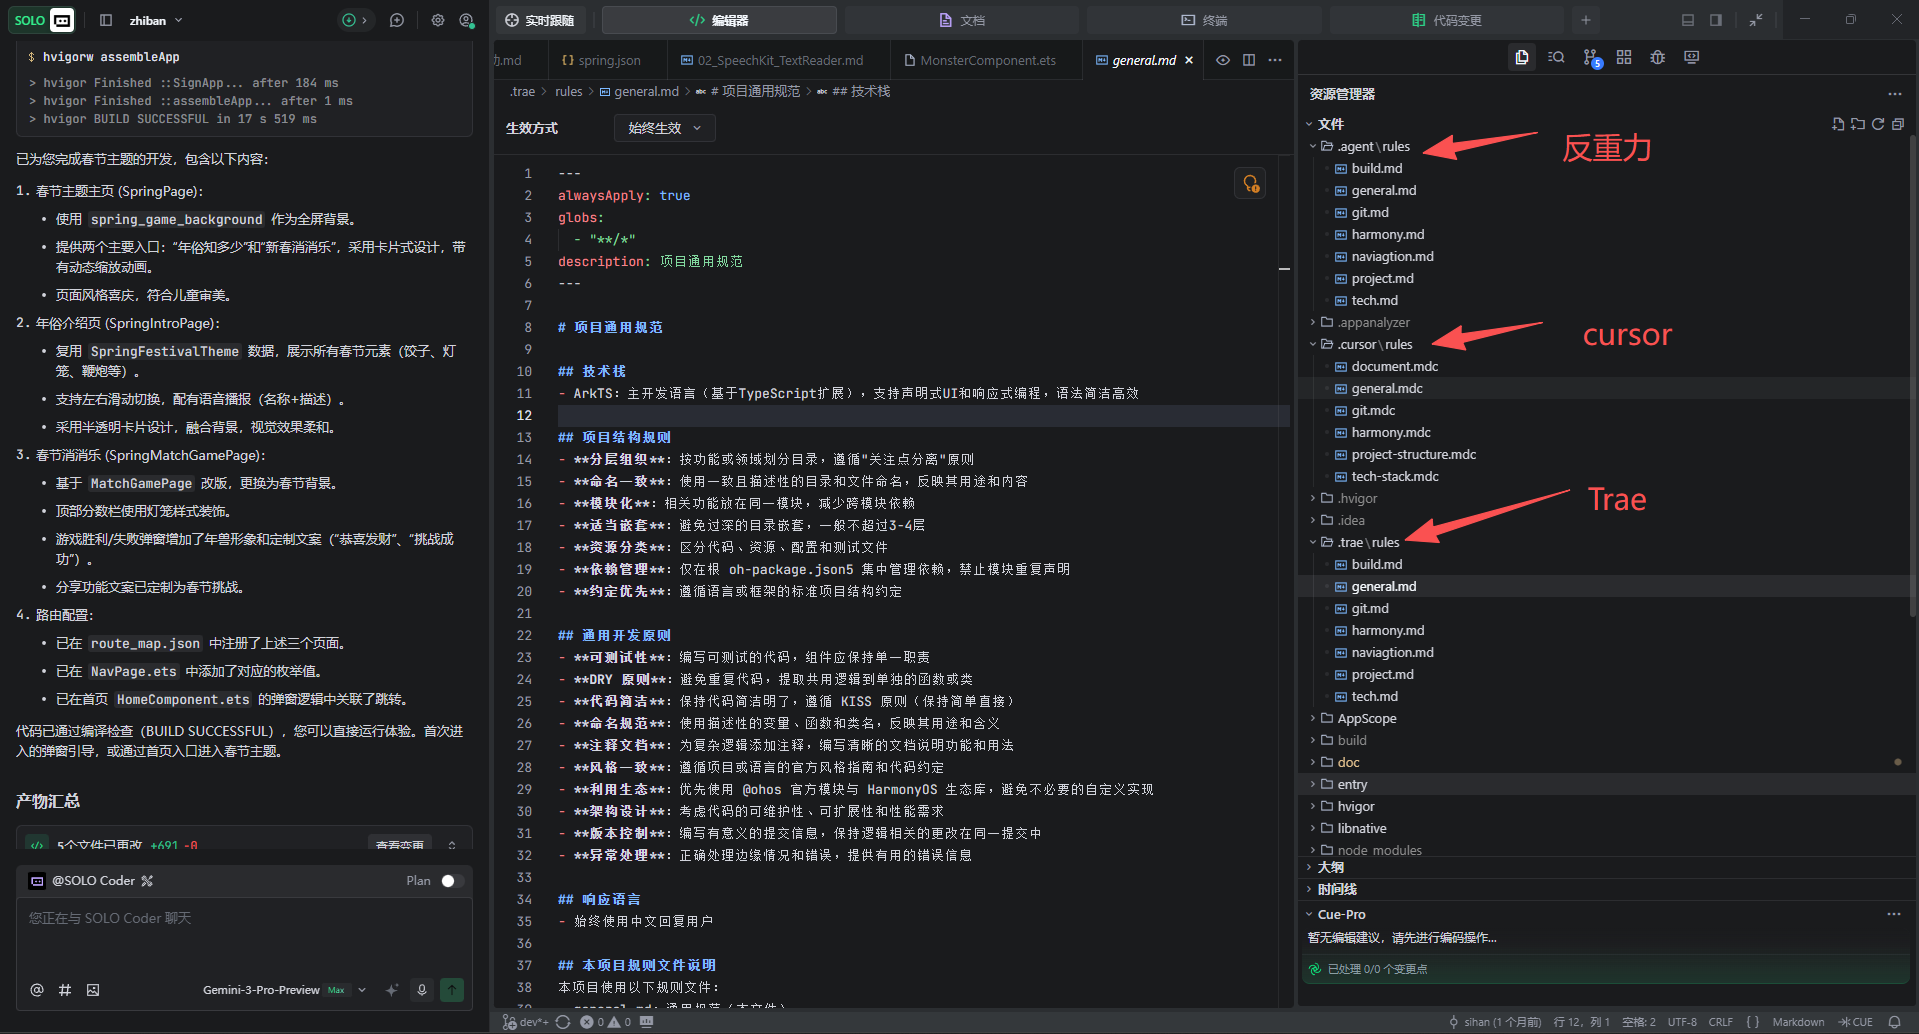Open editor more actions ellipsis
The height and width of the screenshot is (1034, 1919).
(x=1275, y=60)
